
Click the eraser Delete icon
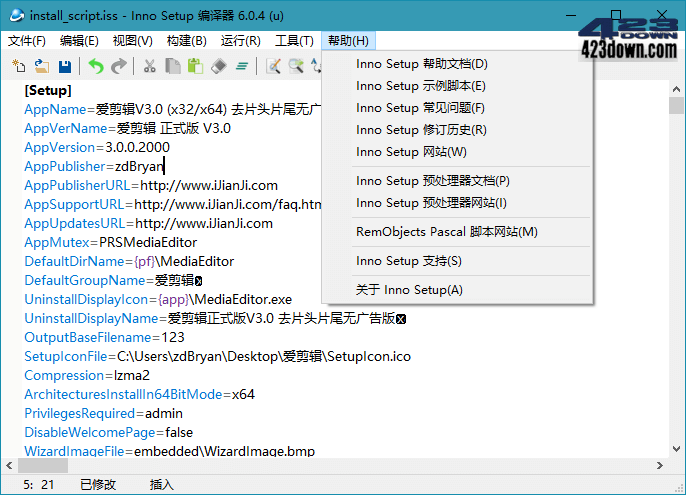coord(219,66)
